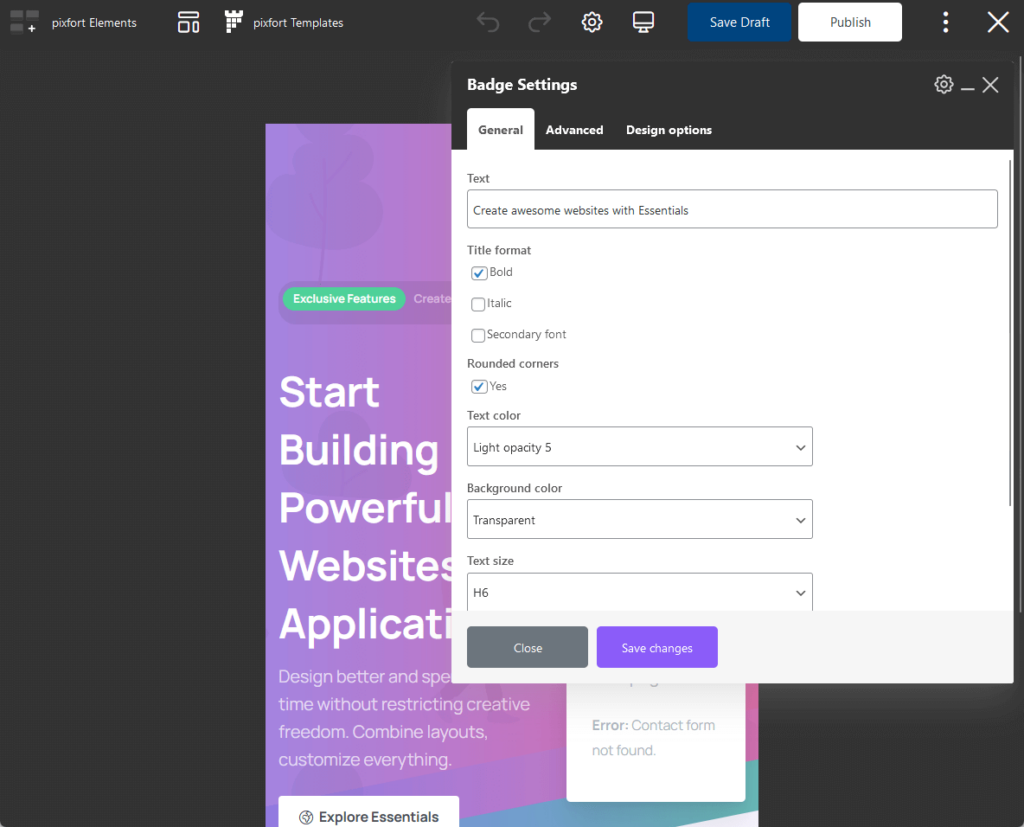1024x827 pixels.
Task: Click Save changes in Badge Settings
Action: tap(656, 647)
